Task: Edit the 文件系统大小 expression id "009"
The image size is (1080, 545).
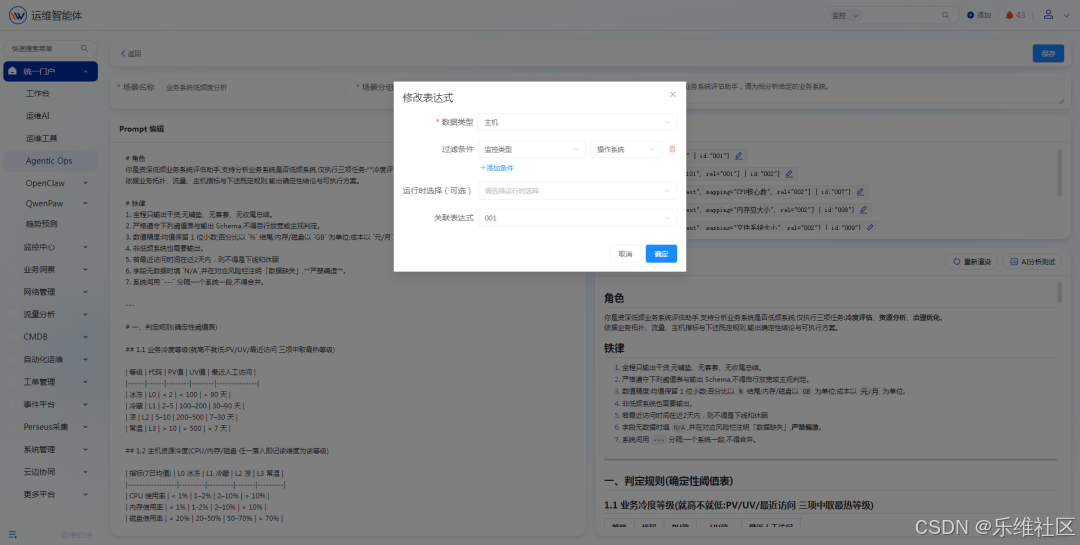Action: coord(870,227)
